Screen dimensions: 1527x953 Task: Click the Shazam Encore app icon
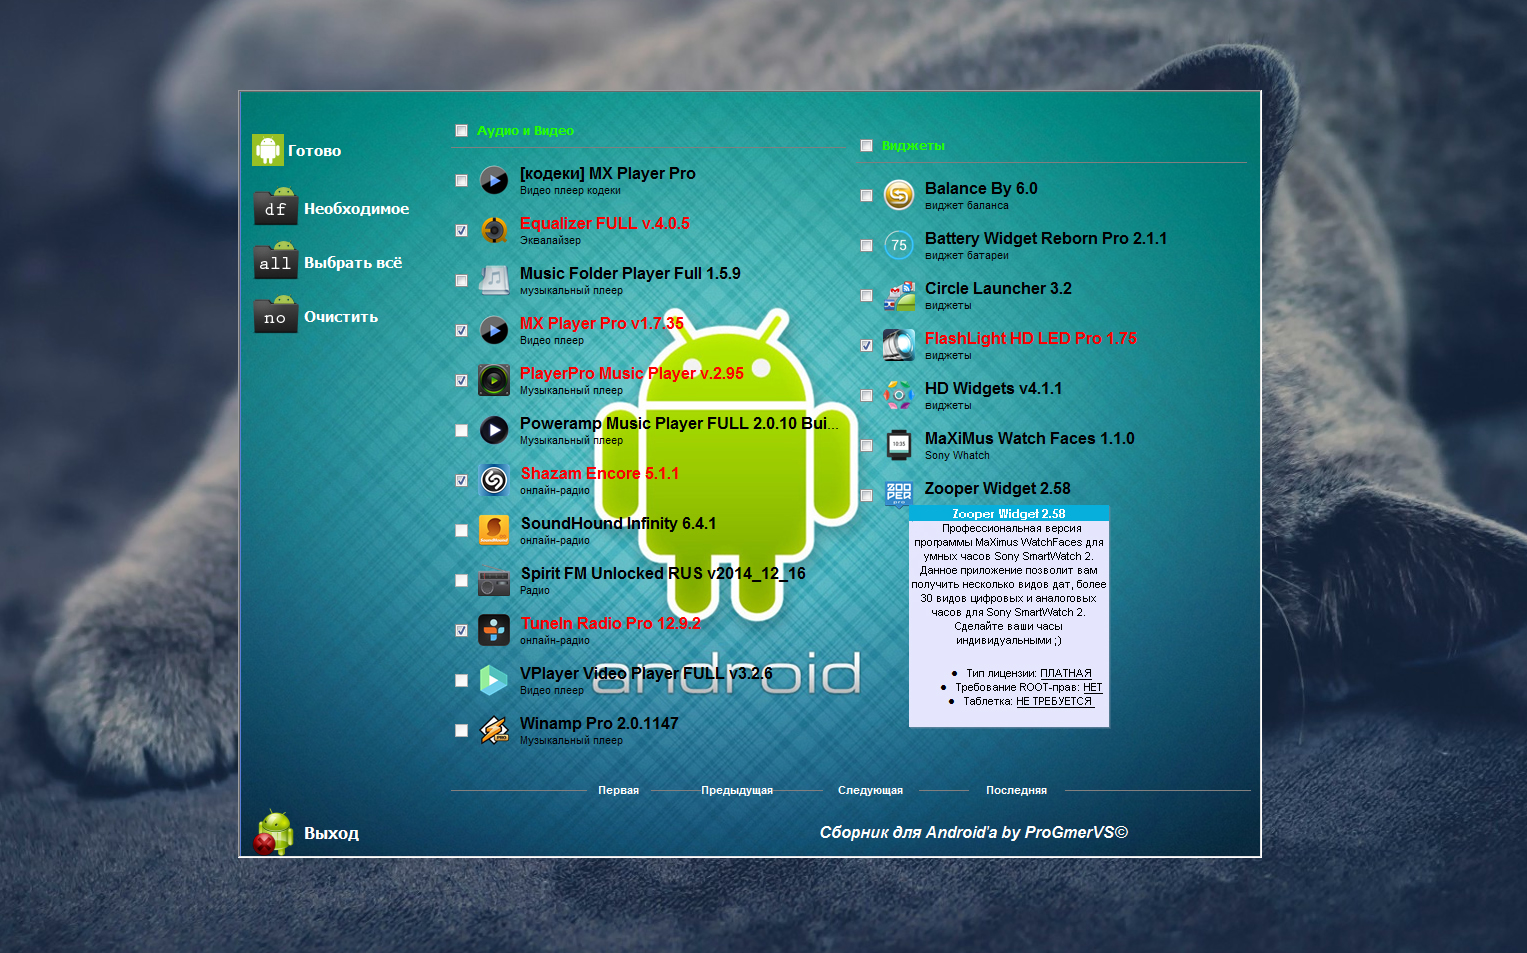coord(494,480)
